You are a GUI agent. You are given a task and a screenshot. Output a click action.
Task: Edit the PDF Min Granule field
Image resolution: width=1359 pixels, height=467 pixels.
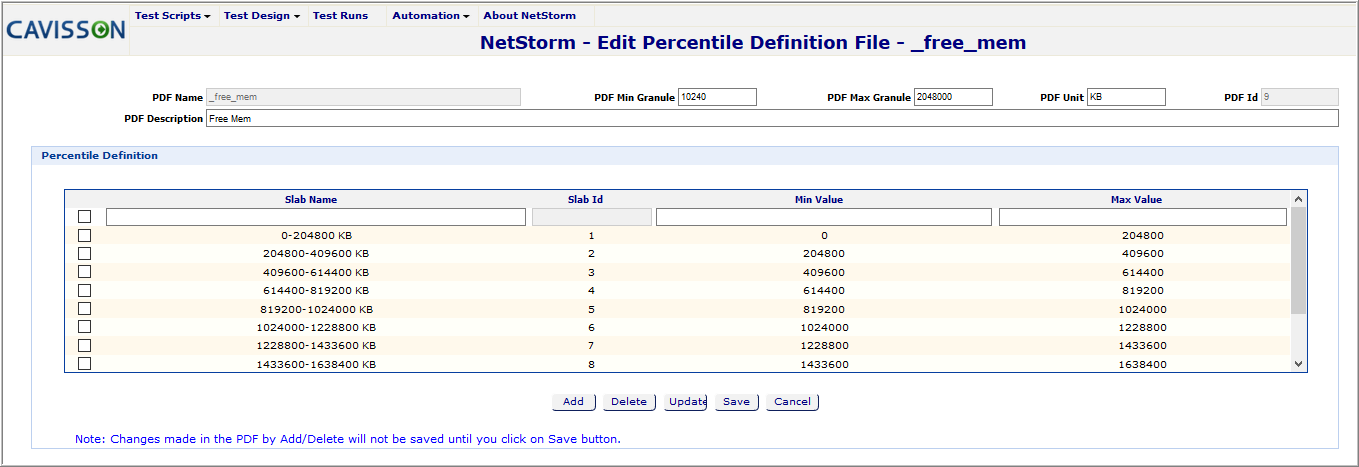[717, 97]
